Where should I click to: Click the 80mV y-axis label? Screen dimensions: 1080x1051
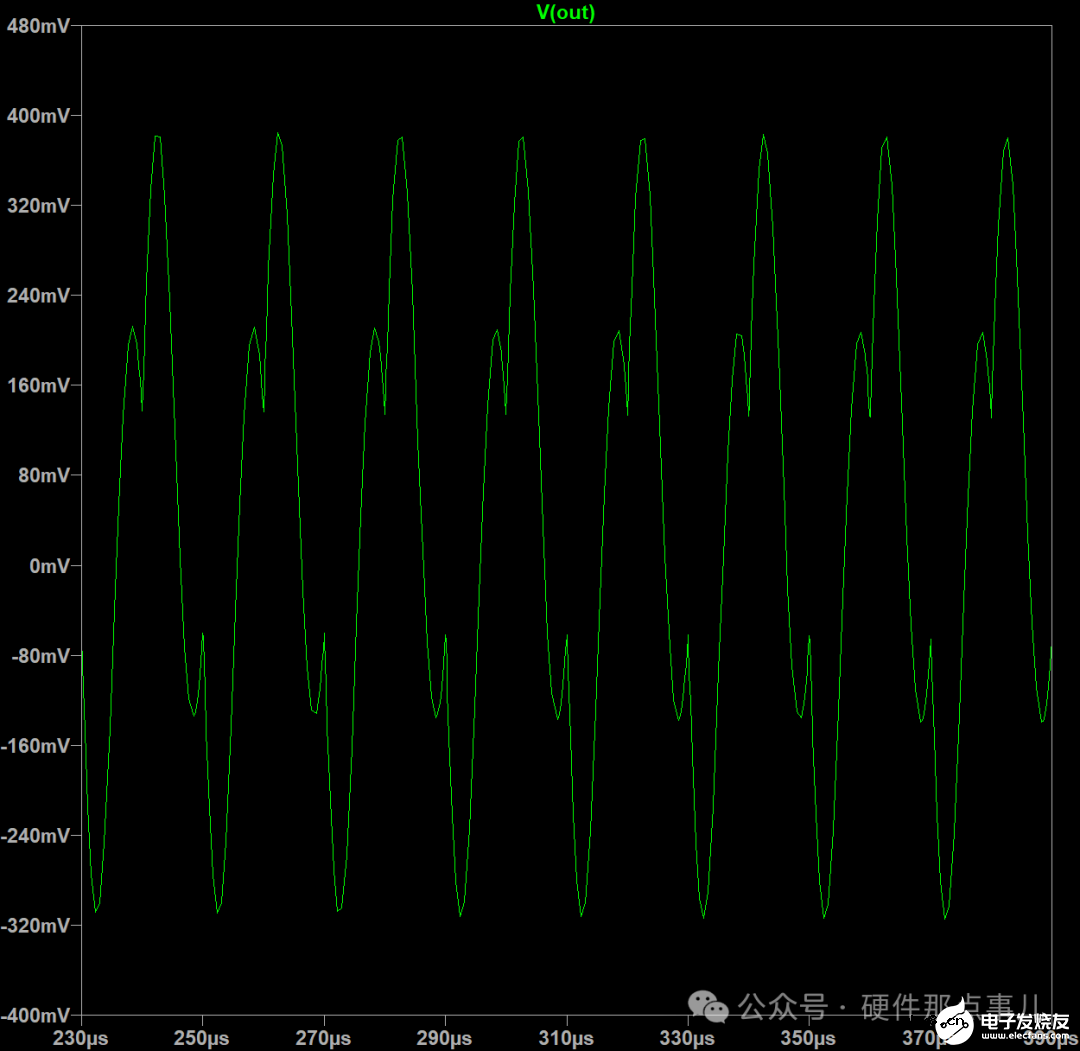coord(43,476)
